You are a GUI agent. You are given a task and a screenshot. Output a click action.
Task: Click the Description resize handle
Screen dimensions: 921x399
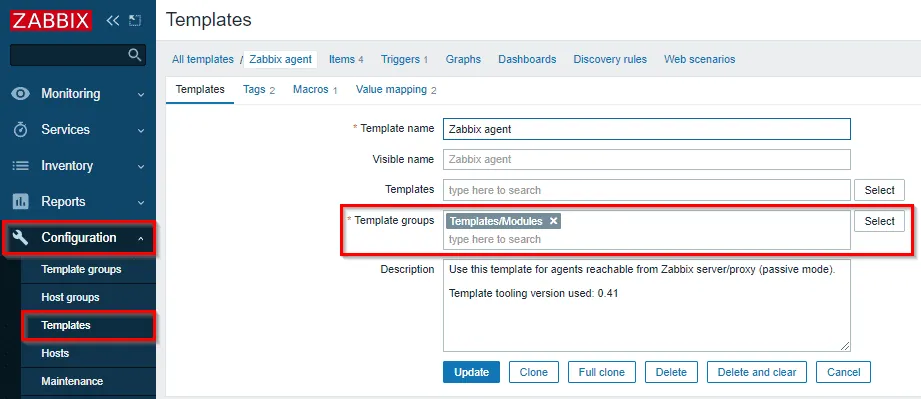coord(845,347)
